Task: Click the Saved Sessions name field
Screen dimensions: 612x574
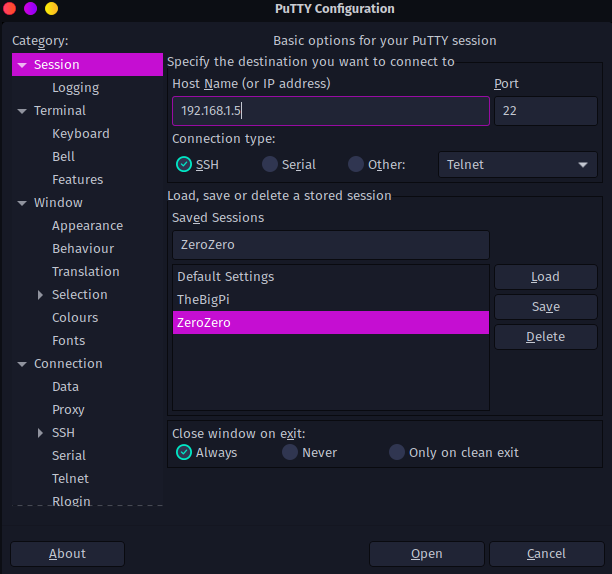Action: point(331,245)
